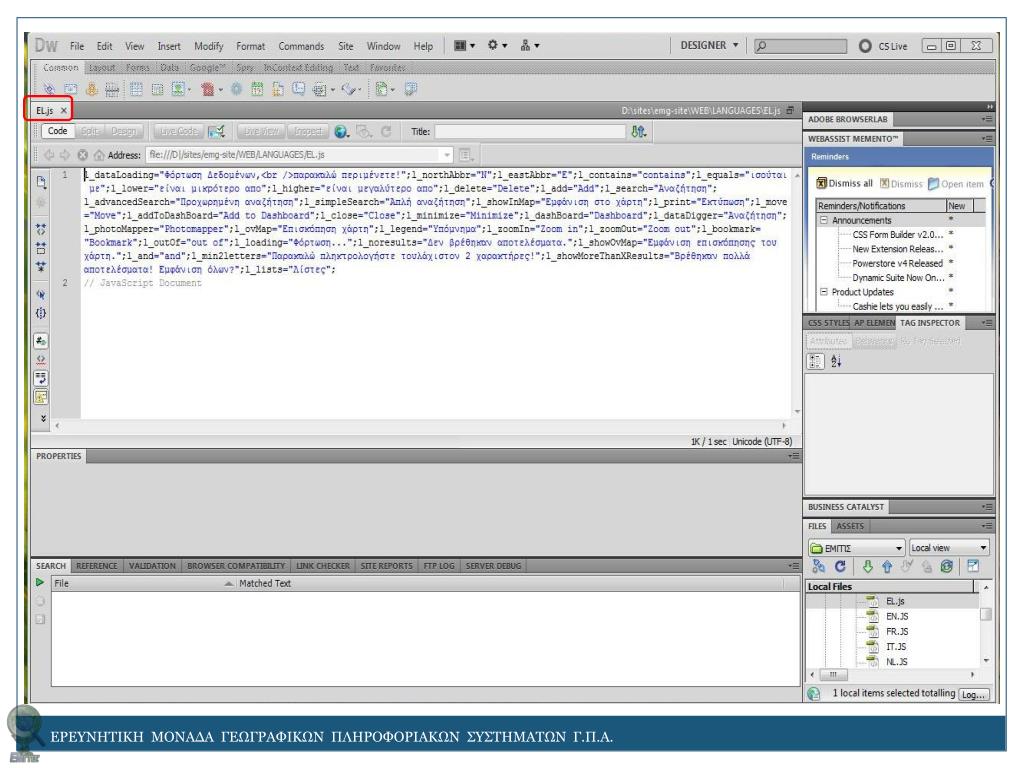This screenshot has height=768, width=1024.
Task: Select EN.JS in Local Files
Action: point(897,616)
